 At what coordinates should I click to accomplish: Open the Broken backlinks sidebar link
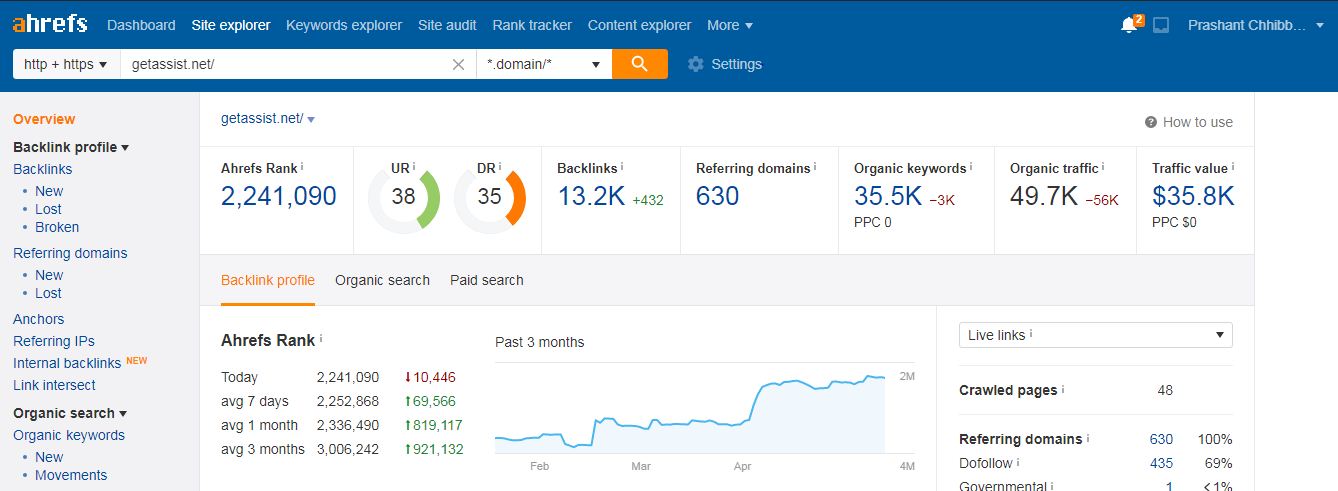(57, 227)
